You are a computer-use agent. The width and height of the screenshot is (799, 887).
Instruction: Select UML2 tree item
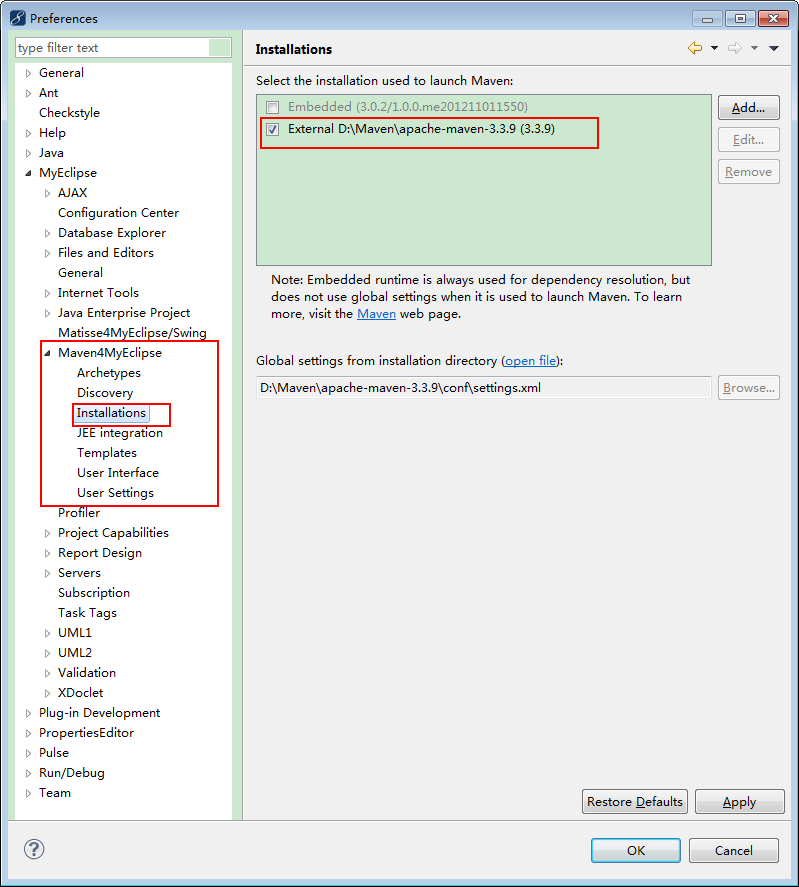click(x=75, y=653)
